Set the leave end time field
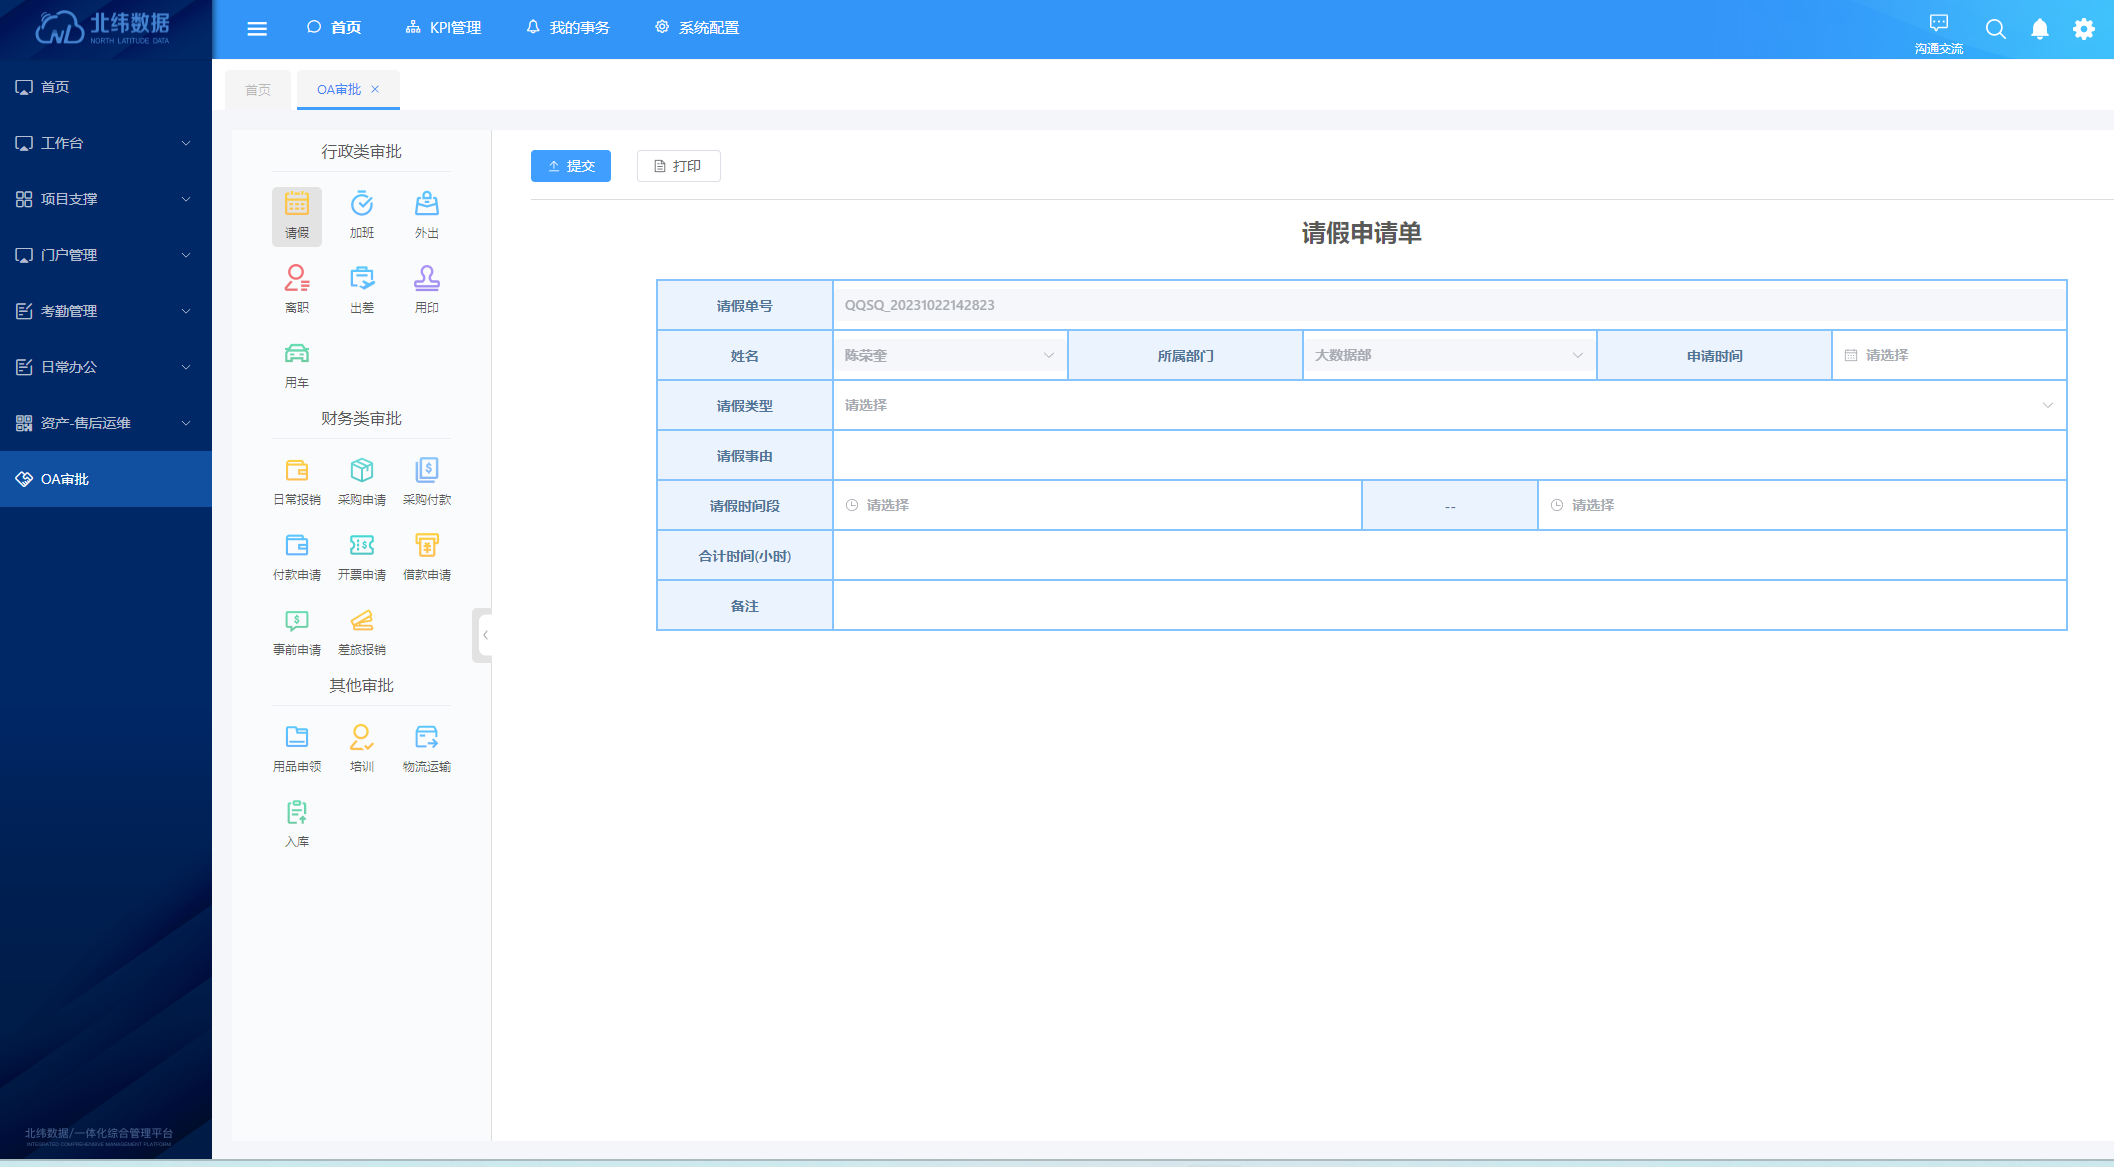 1802,505
